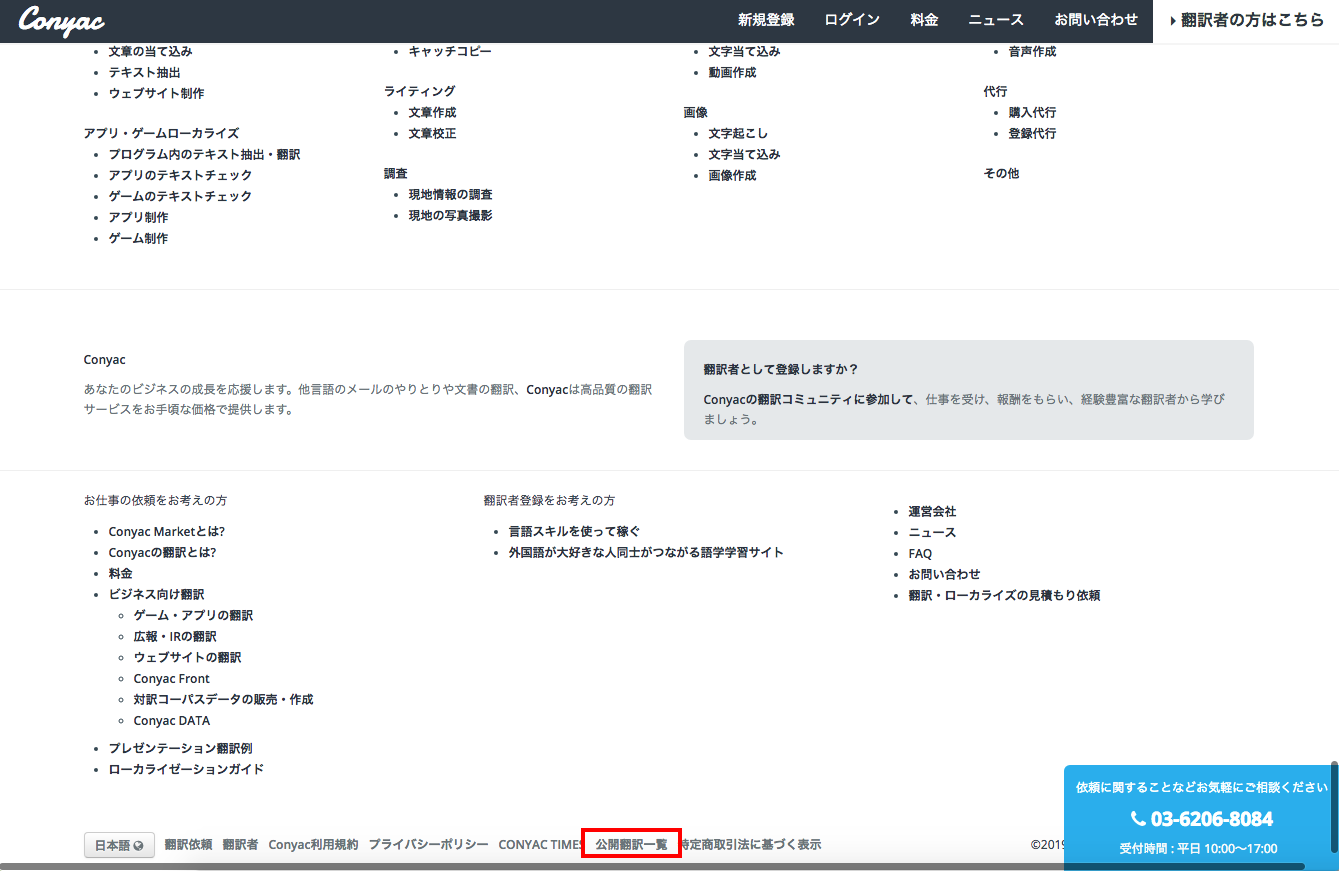
Task: Click the アプリ・ゲームローカライズ heading
Action: pyautogui.click(x=162, y=134)
